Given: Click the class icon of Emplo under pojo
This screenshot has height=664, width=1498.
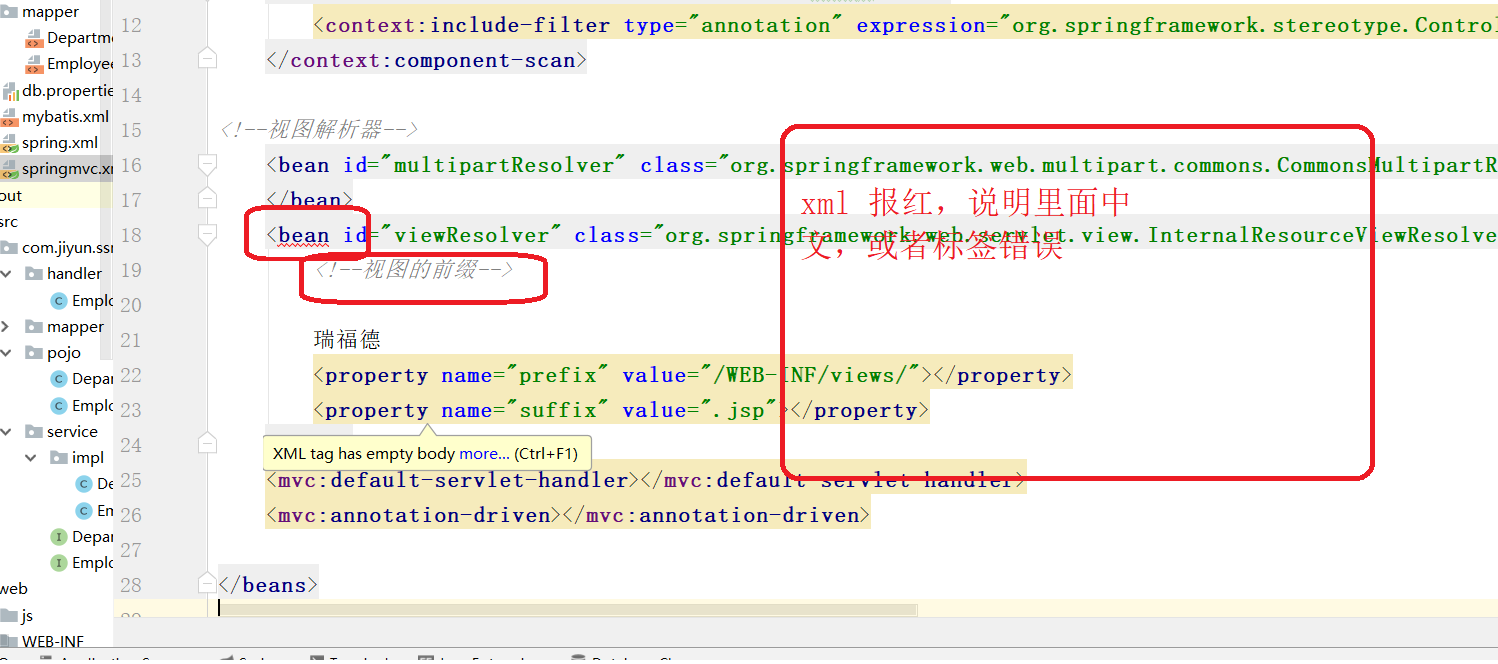Looking at the screenshot, I should click(x=59, y=406).
